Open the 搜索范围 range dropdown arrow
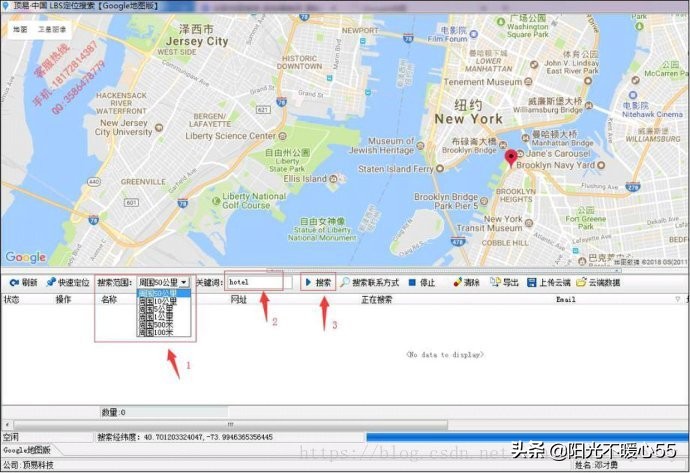This screenshot has width=690, height=473. (x=184, y=282)
